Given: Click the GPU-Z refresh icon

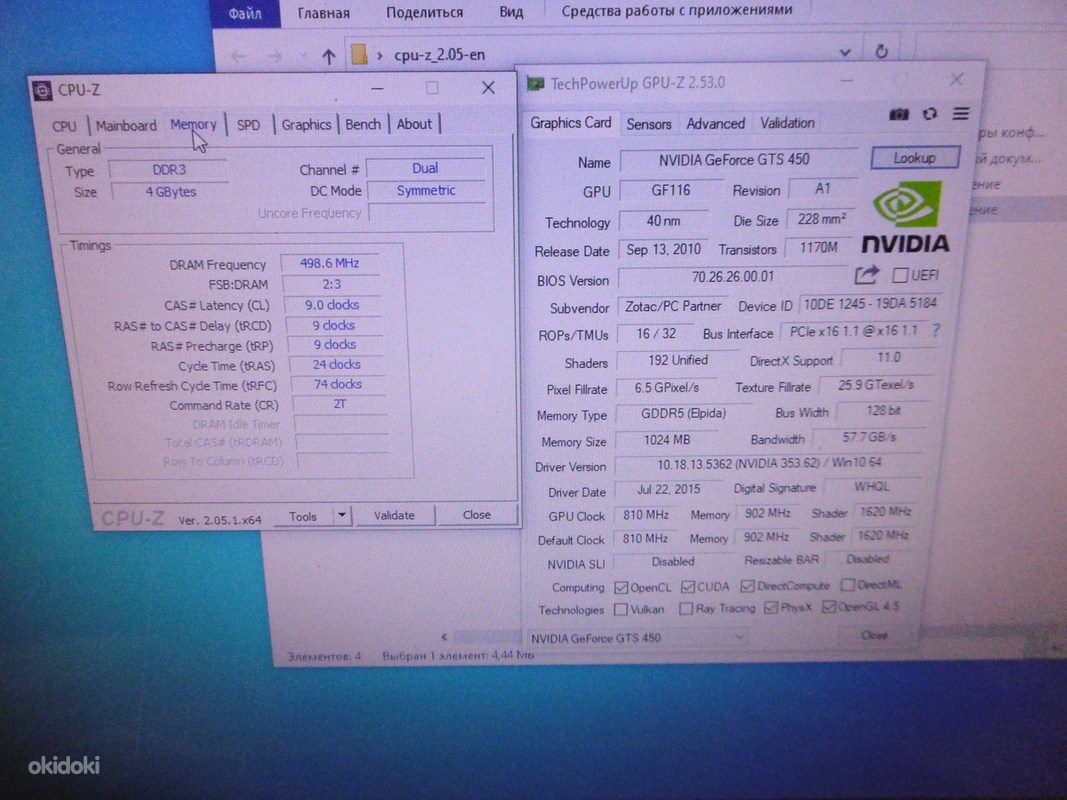Looking at the screenshot, I should tap(929, 115).
